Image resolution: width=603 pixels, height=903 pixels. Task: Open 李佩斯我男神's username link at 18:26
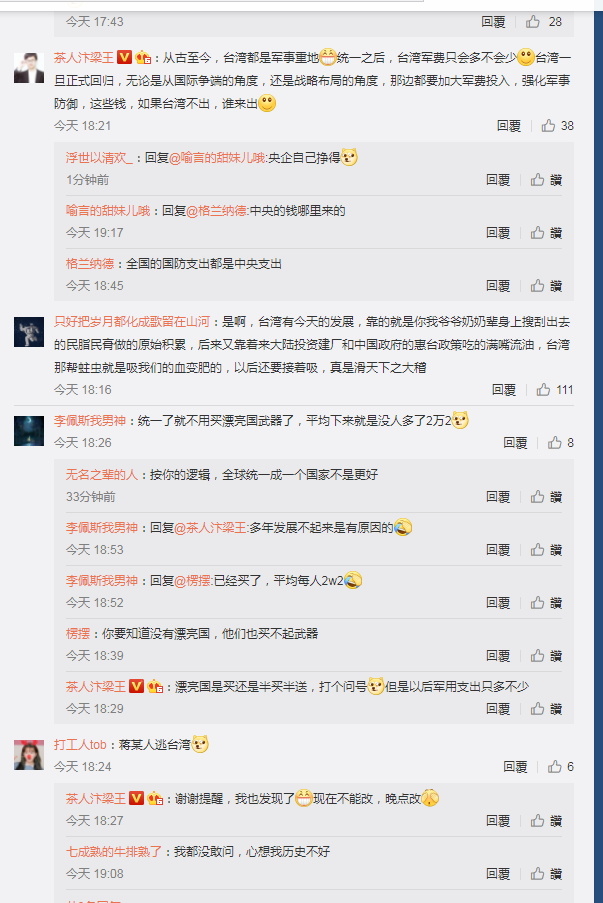point(90,421)
